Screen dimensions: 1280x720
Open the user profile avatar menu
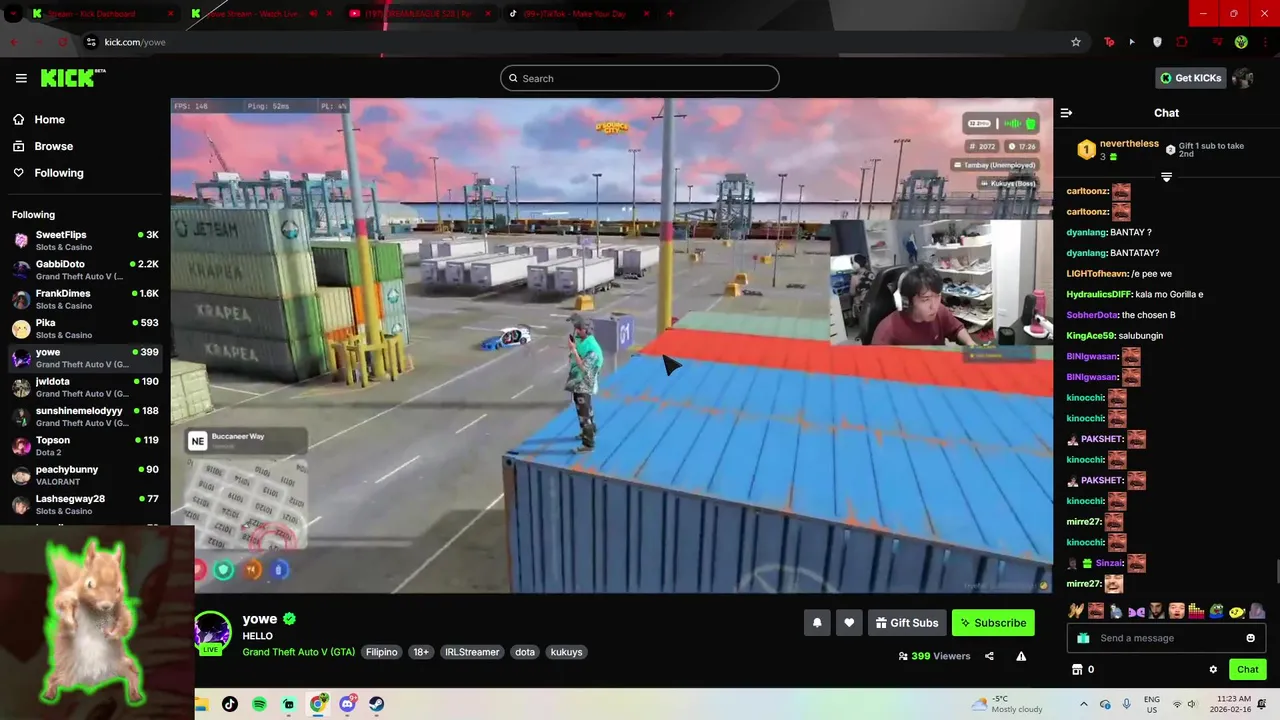pos(1243,78)
